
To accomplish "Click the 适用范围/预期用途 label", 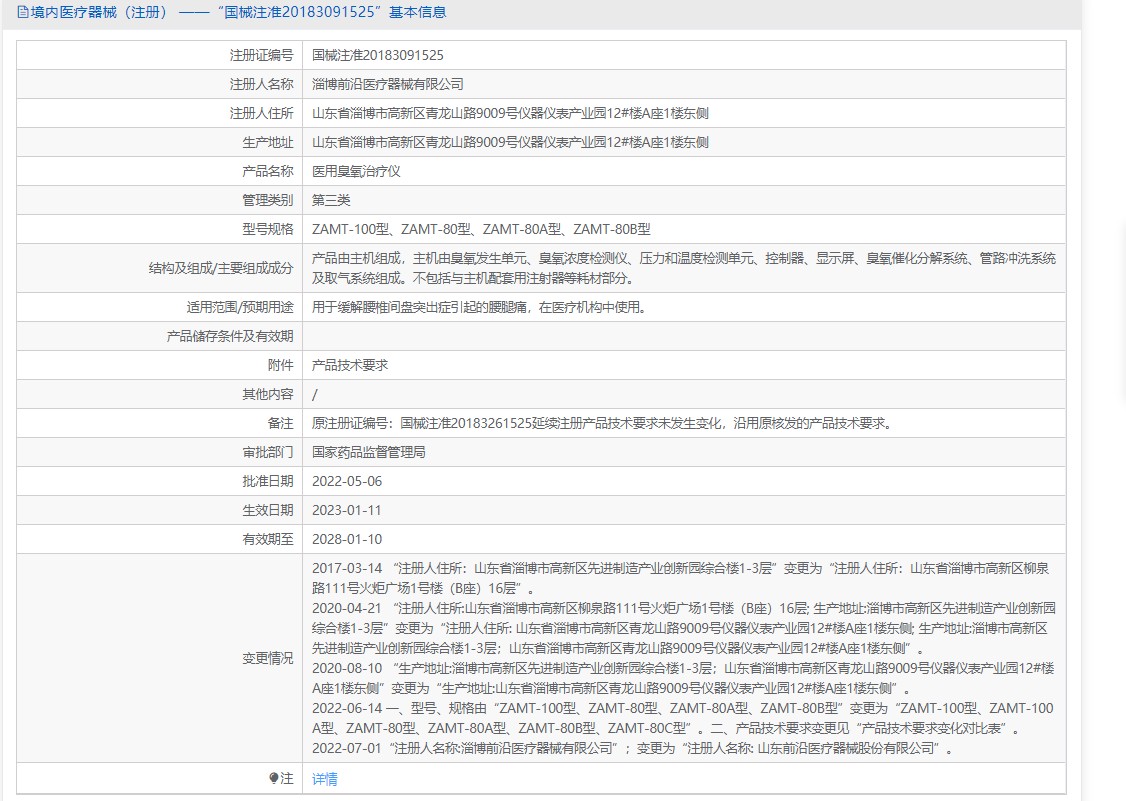I will (240, 307).
